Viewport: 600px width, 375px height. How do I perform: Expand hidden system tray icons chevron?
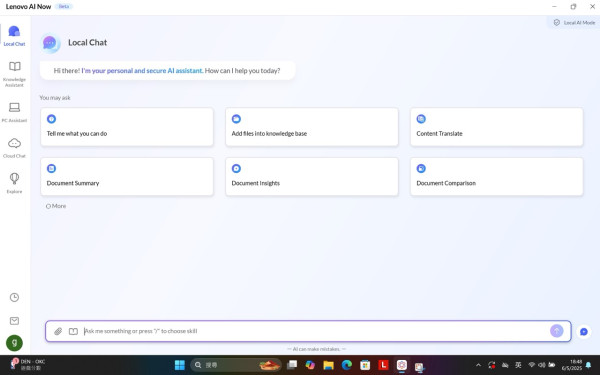tap(478, 365)
